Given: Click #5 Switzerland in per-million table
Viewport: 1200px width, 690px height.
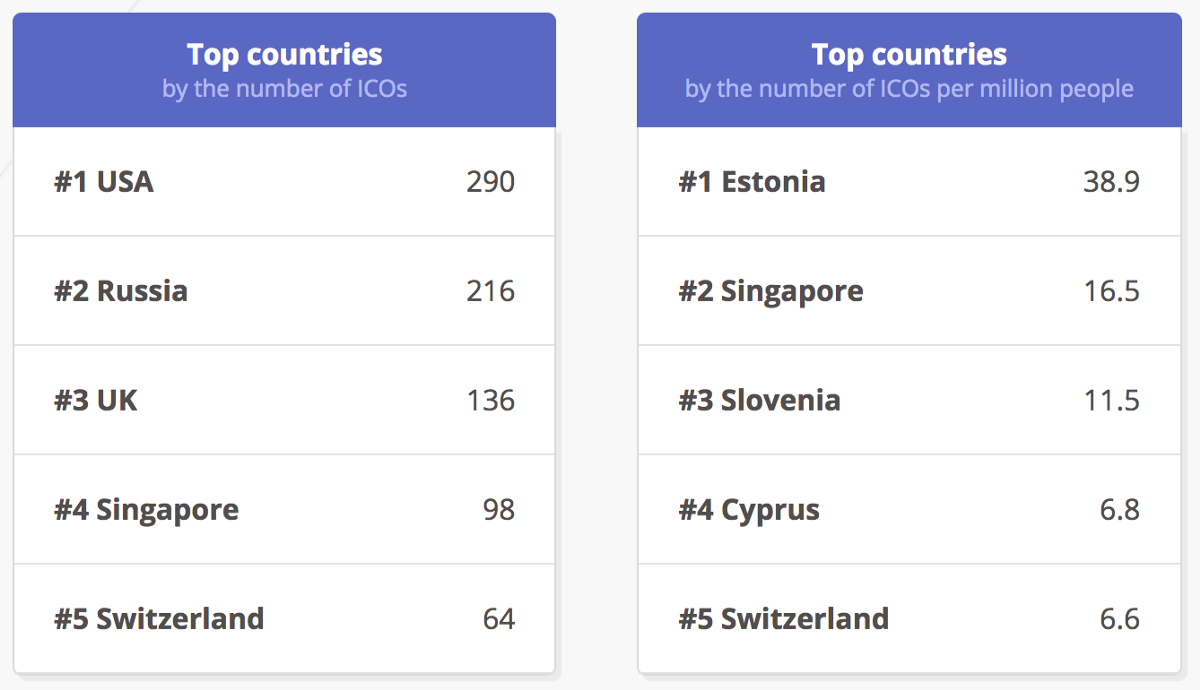Looking at the screenshot, I should 784,619.
